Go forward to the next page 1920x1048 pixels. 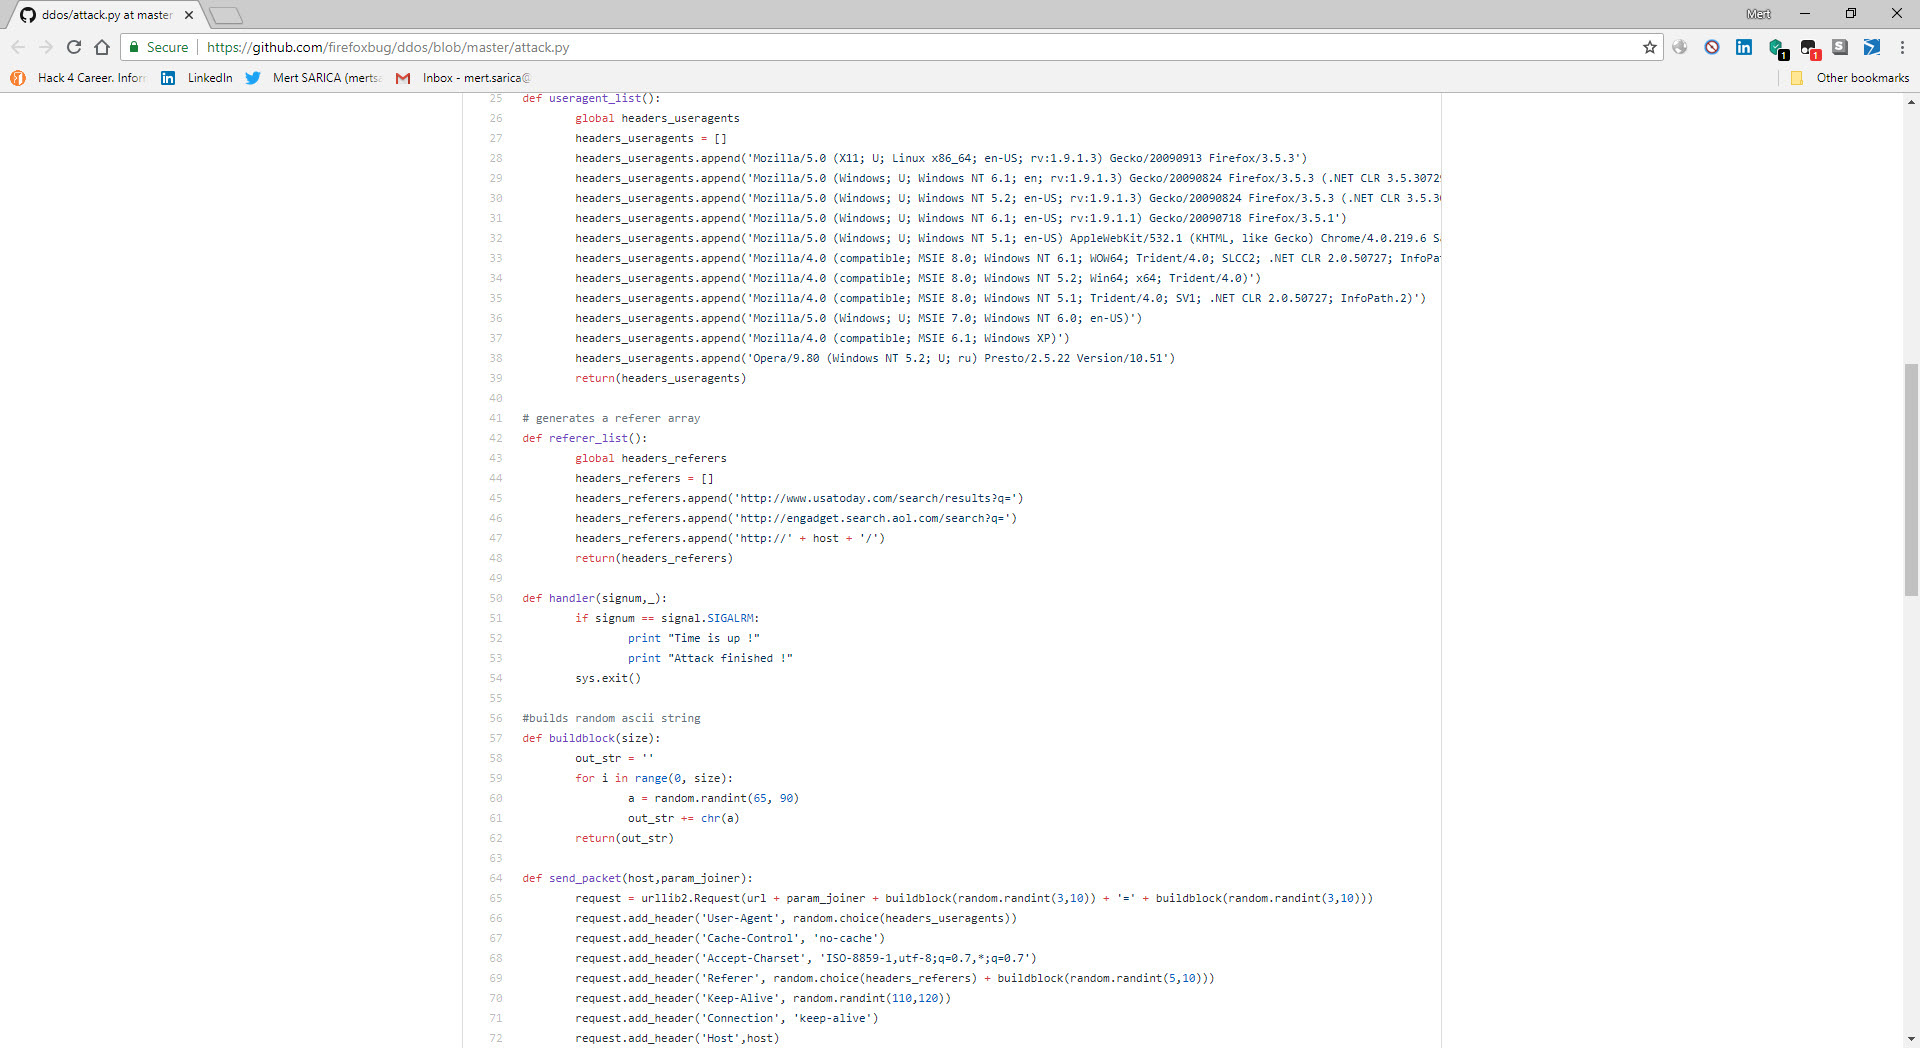point(46,47)
